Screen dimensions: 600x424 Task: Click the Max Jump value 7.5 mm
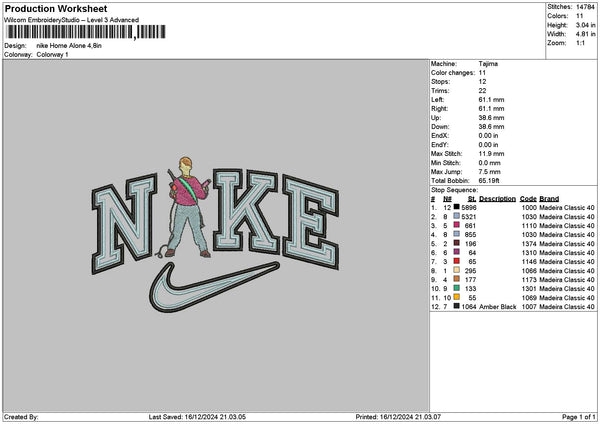[x=489, y=172]
